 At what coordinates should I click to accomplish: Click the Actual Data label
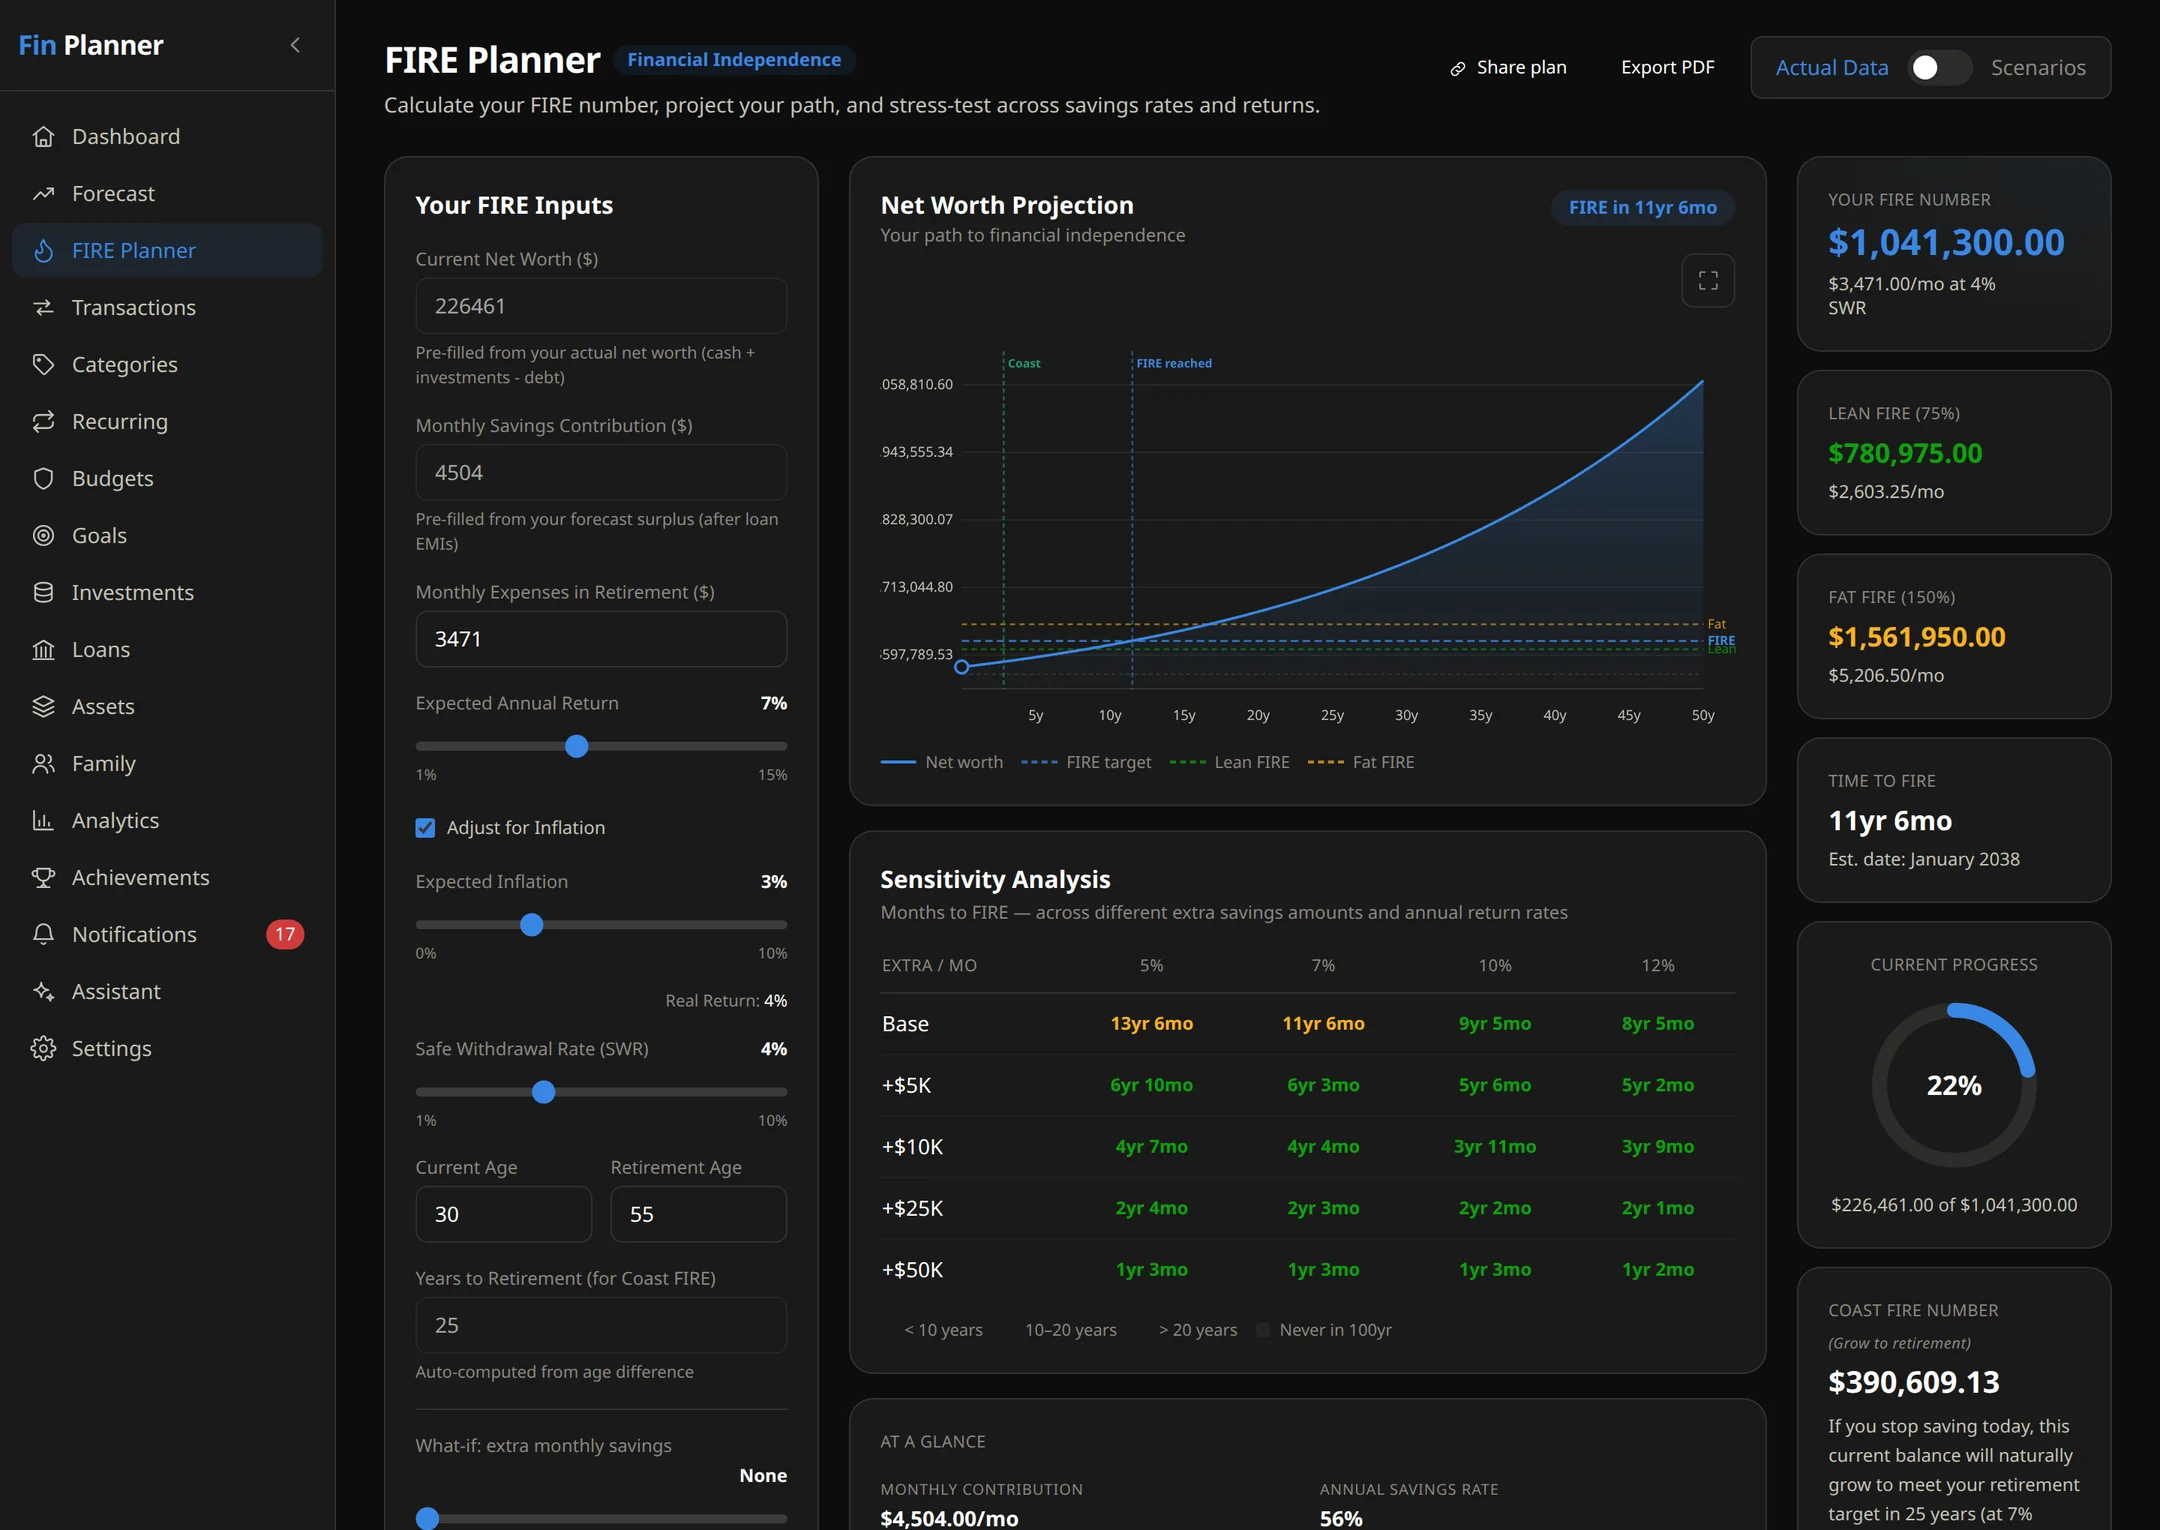point(1832,67)
